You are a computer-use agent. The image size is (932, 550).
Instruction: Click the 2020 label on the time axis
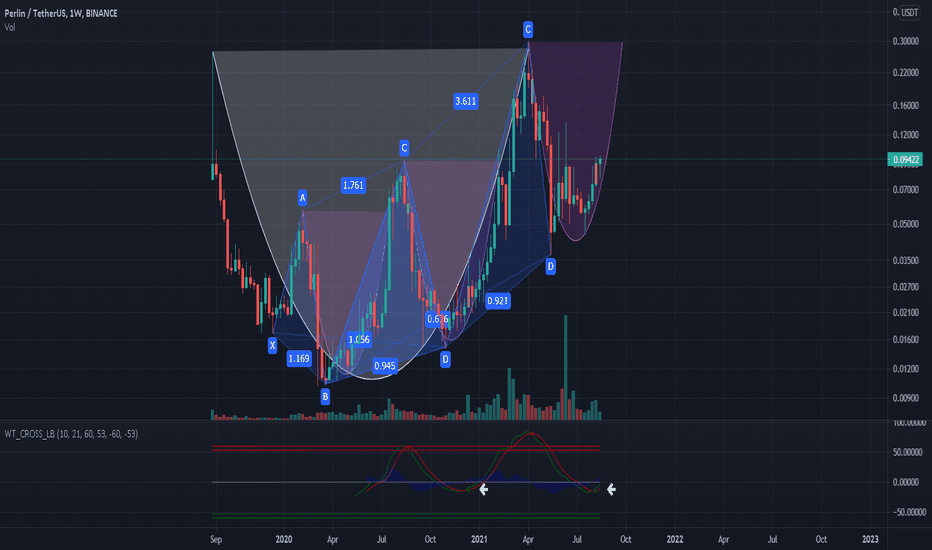pos(284,539)
